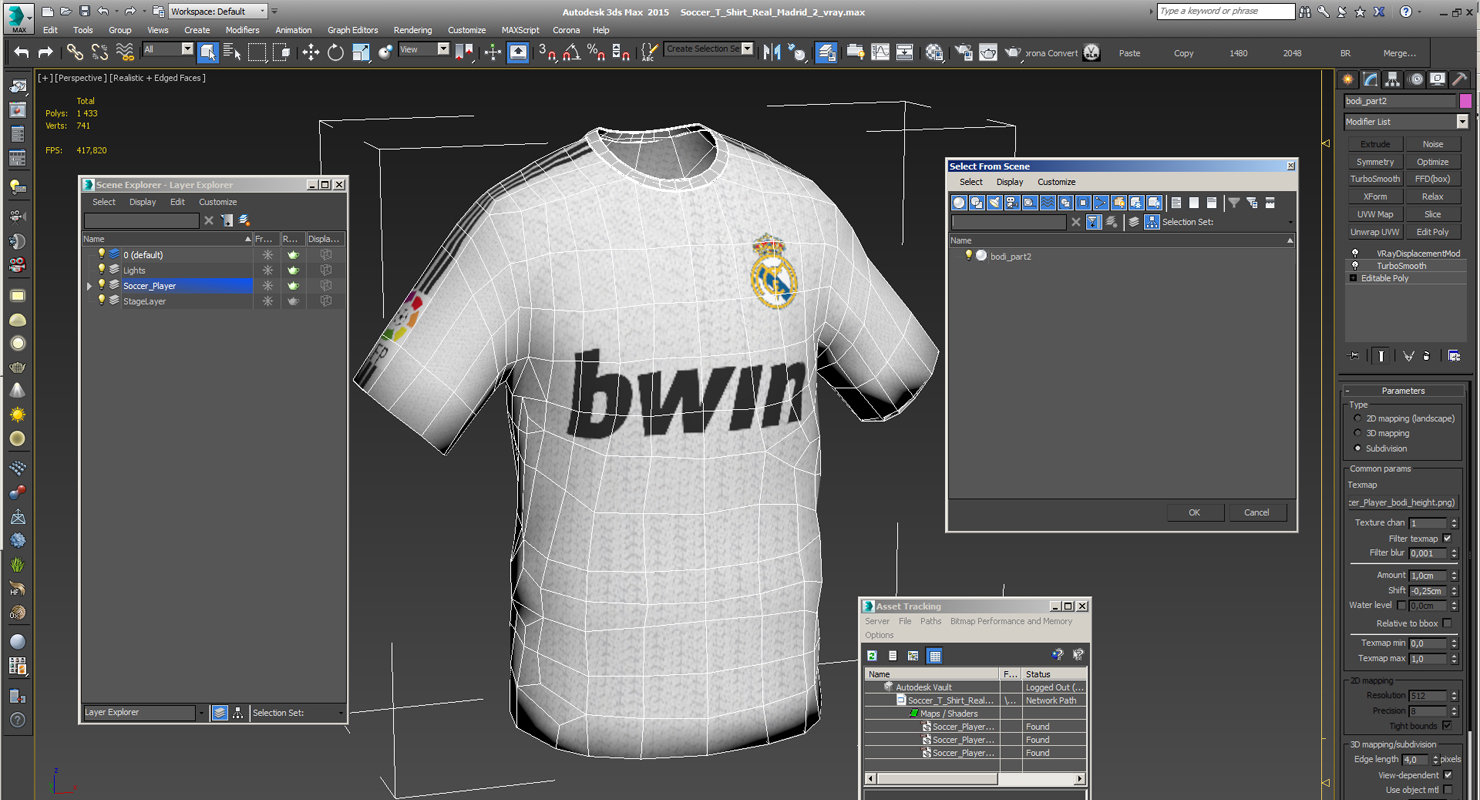Activate the Unlink Selection tool

tap(100, 52)
